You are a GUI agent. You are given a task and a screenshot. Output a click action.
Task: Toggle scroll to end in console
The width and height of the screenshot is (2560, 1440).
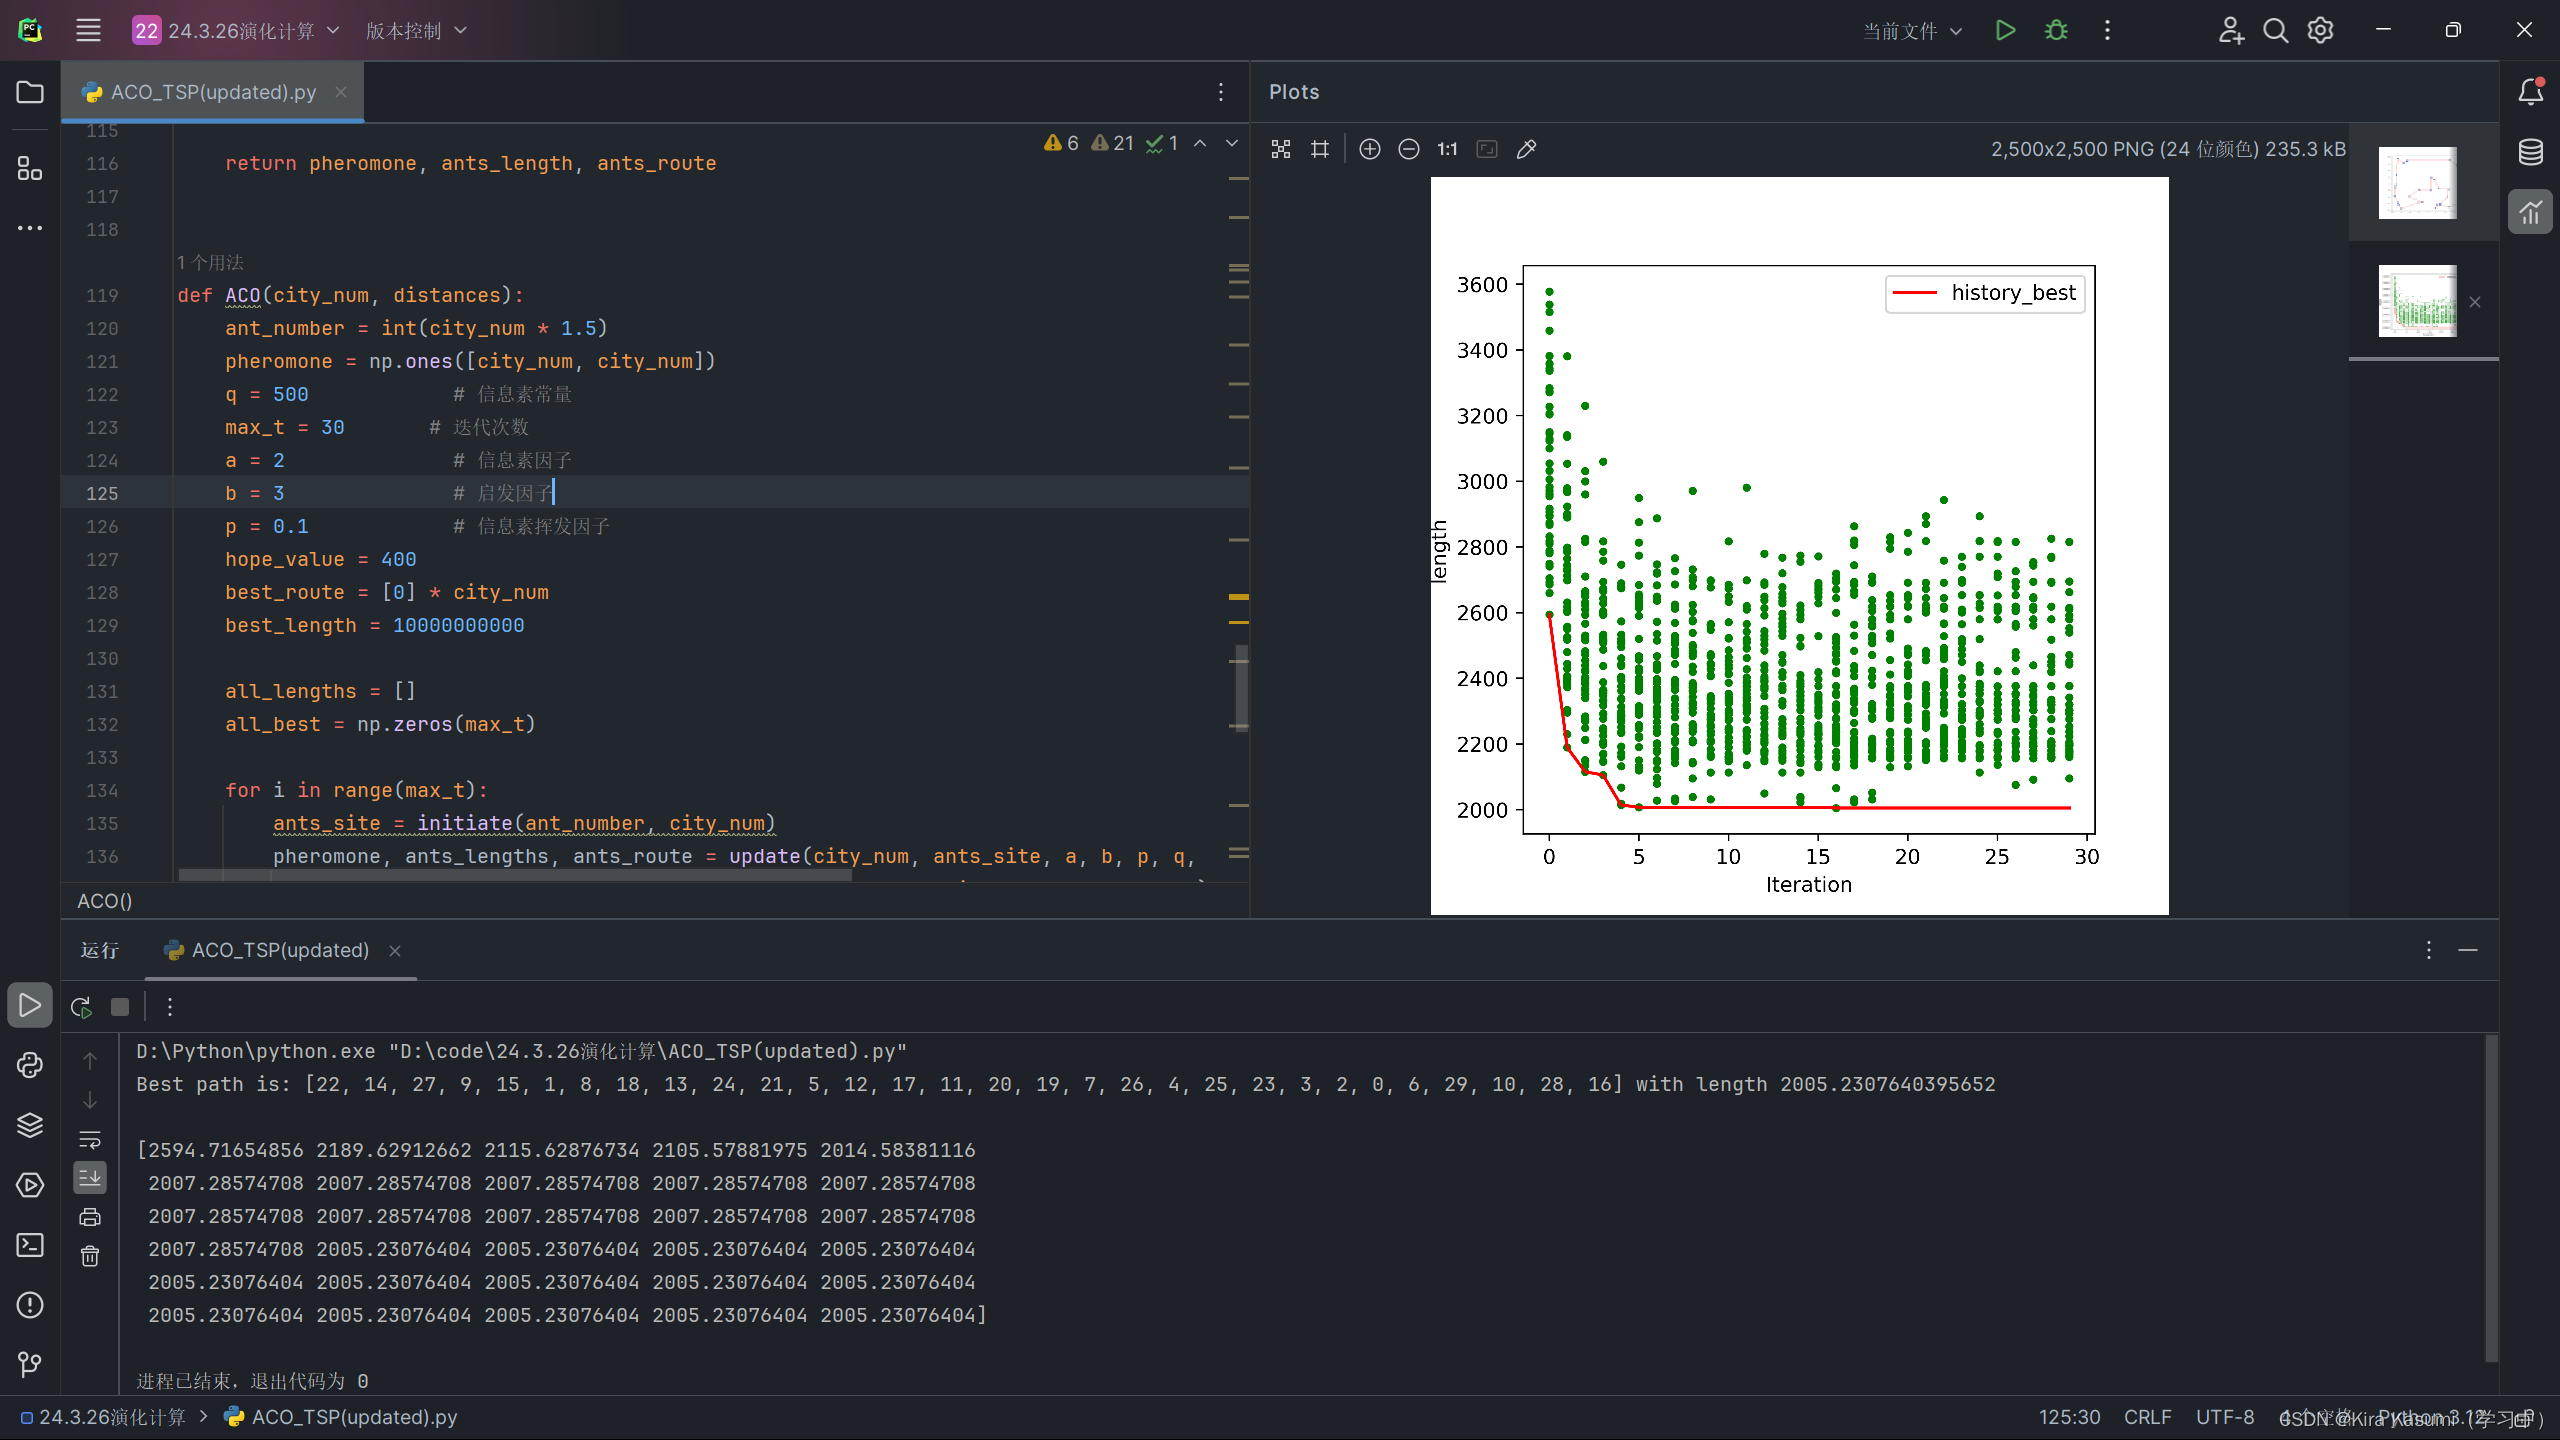tap(90, 1178)
